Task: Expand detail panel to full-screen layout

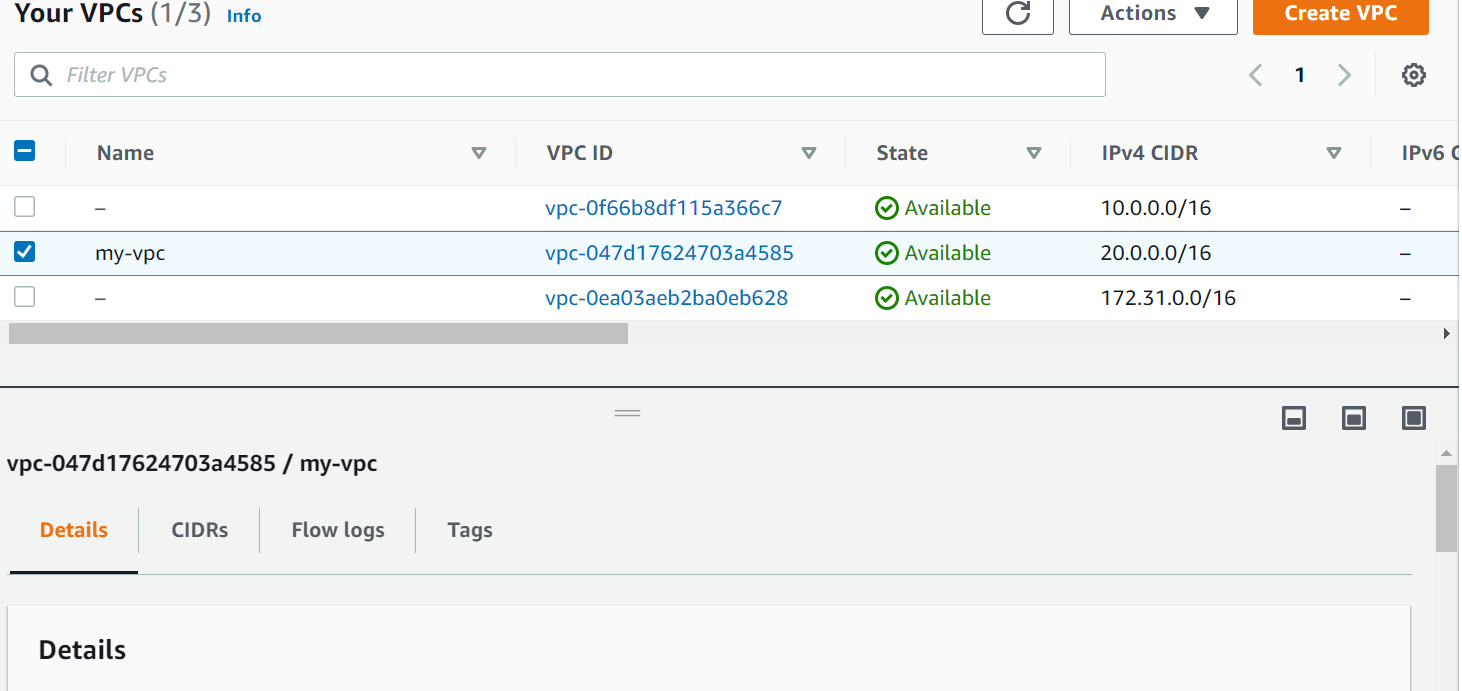Action: click(1413, 418)
